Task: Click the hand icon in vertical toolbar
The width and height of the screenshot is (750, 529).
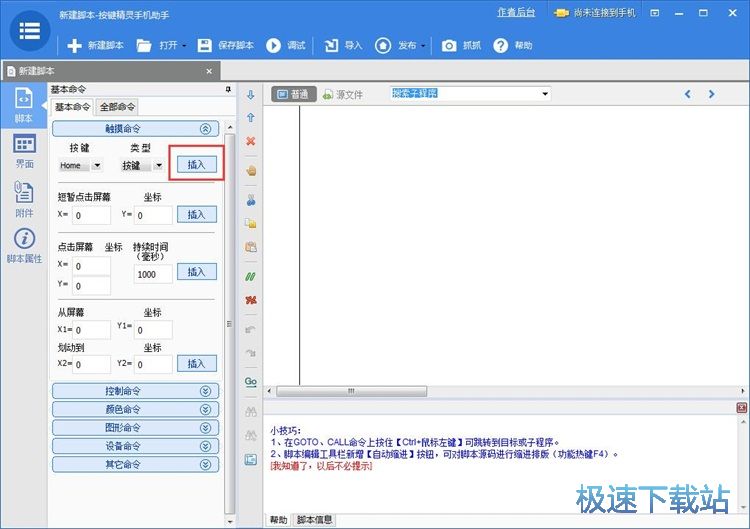Action: click(x=251, y=171)
